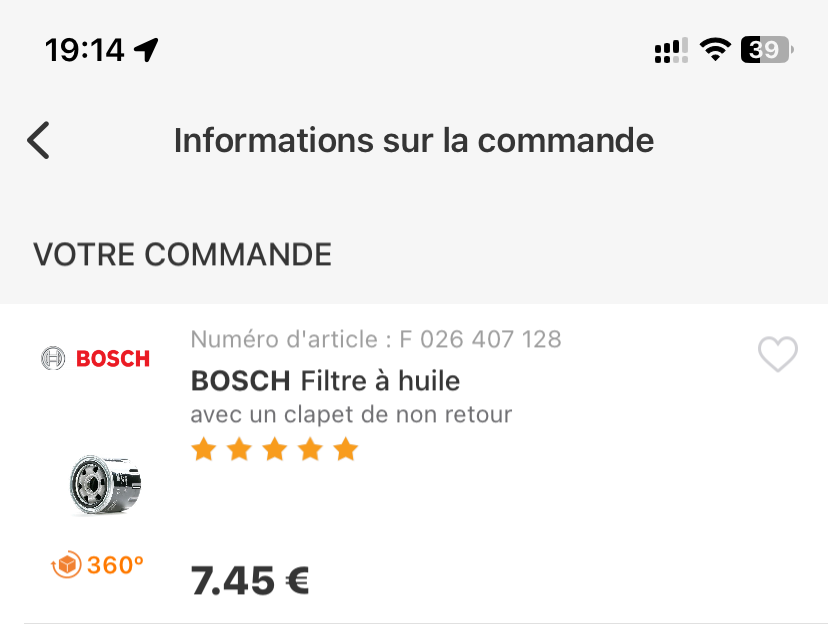Open the "BOSCH Filtre à huile" product title
Screen dimensions: 828x632
click(325, 381)
